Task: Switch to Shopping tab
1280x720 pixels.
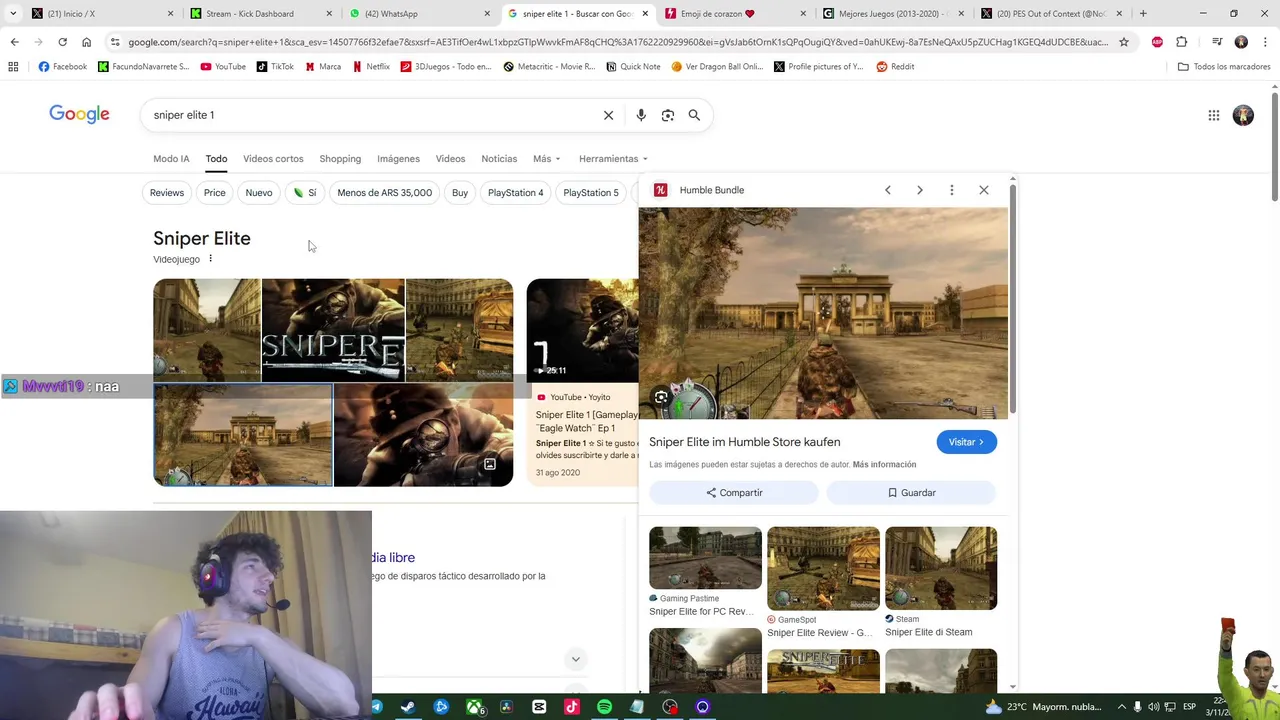Action: pos(340,159)
